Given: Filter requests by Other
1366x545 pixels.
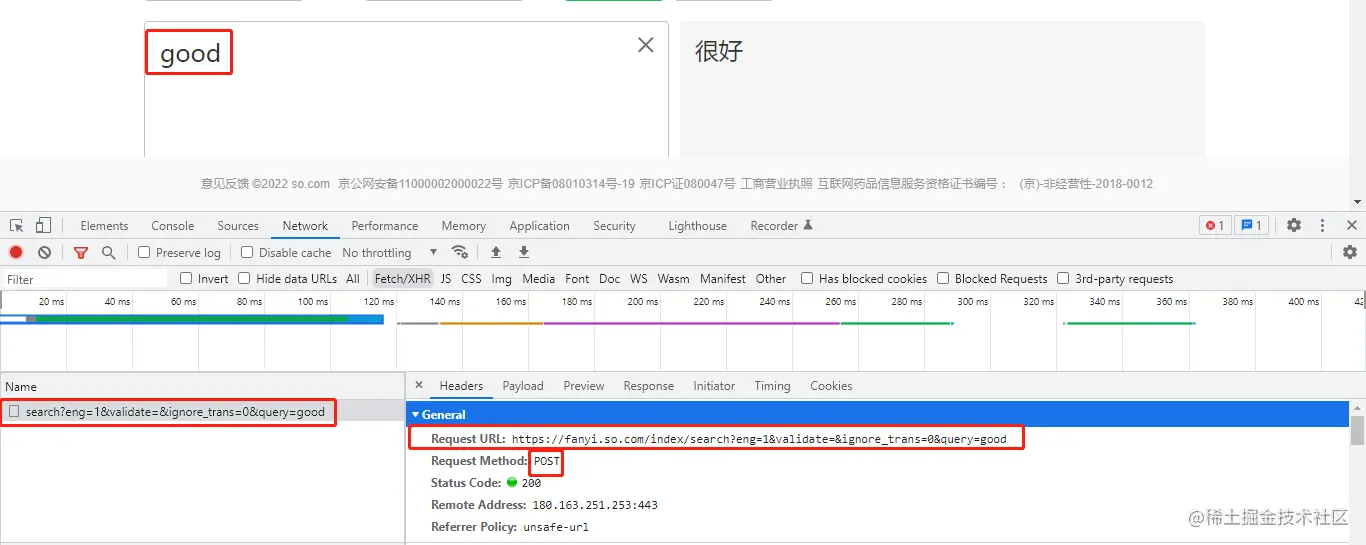Looking at the screenshot, I should [771, 279].
